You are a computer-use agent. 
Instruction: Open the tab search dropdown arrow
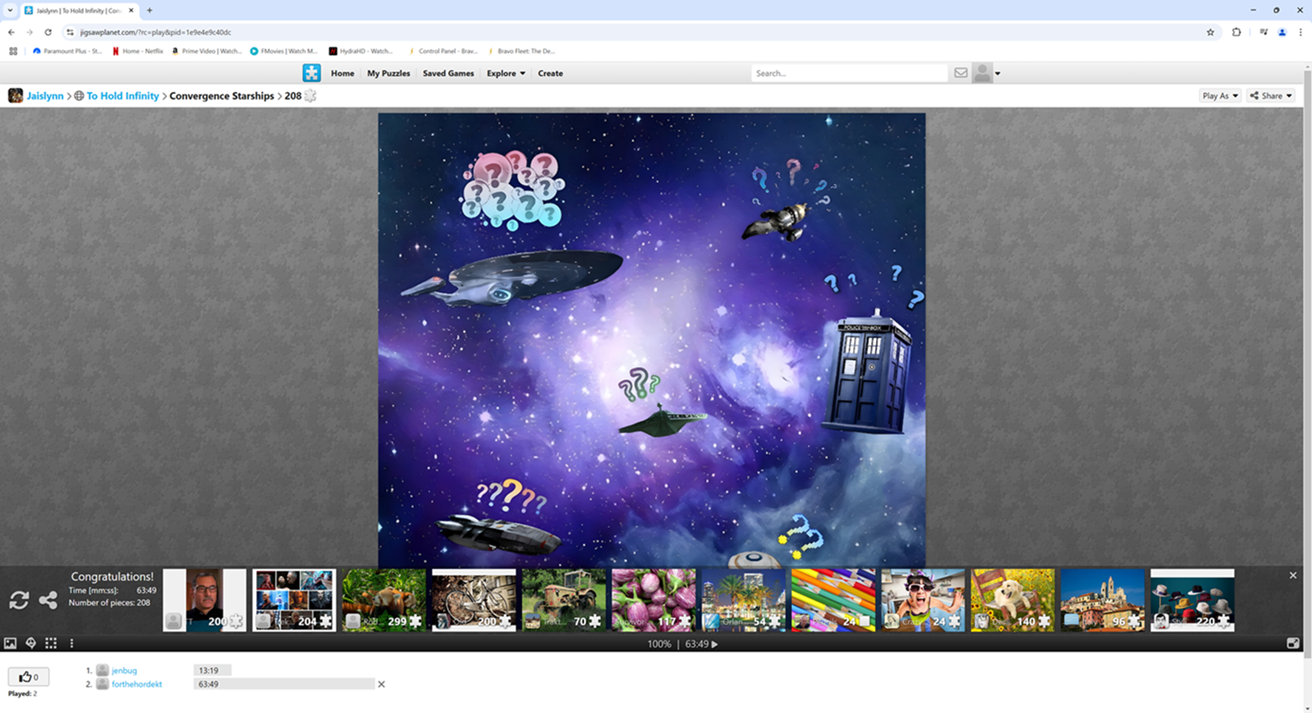[x=10, y=10]
